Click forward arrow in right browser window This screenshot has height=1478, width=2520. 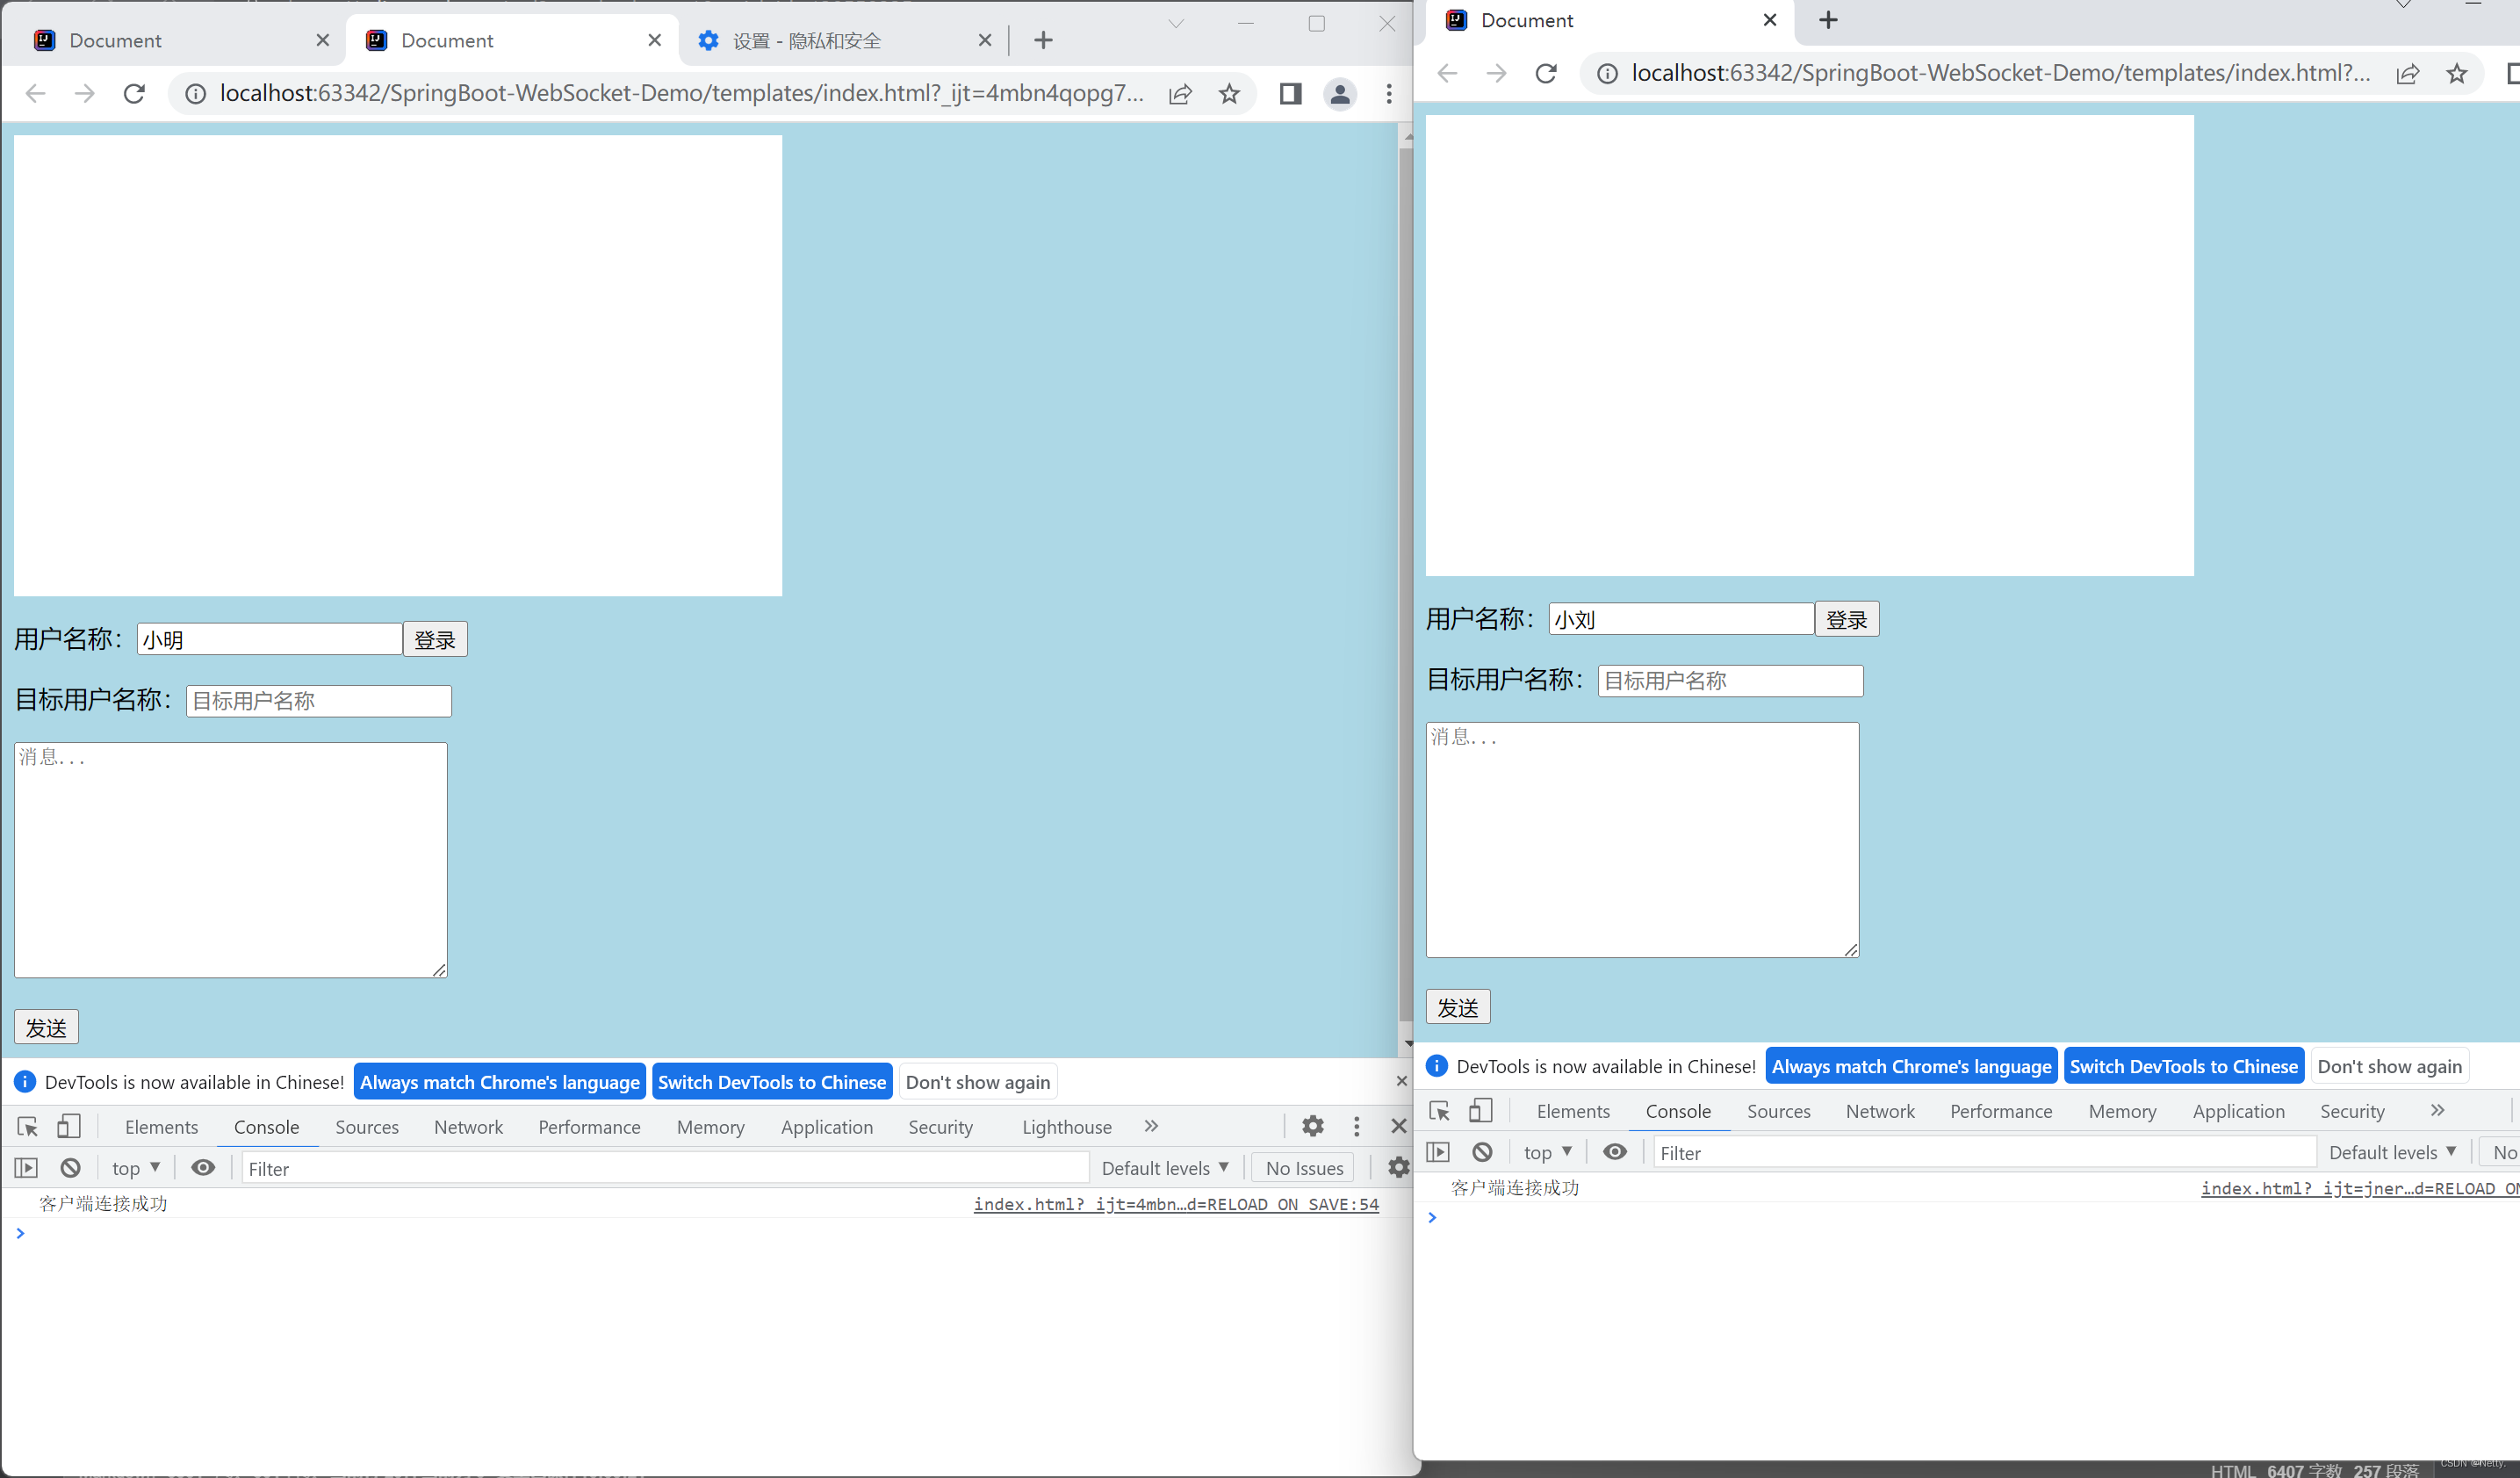(x=1496, y=74)
